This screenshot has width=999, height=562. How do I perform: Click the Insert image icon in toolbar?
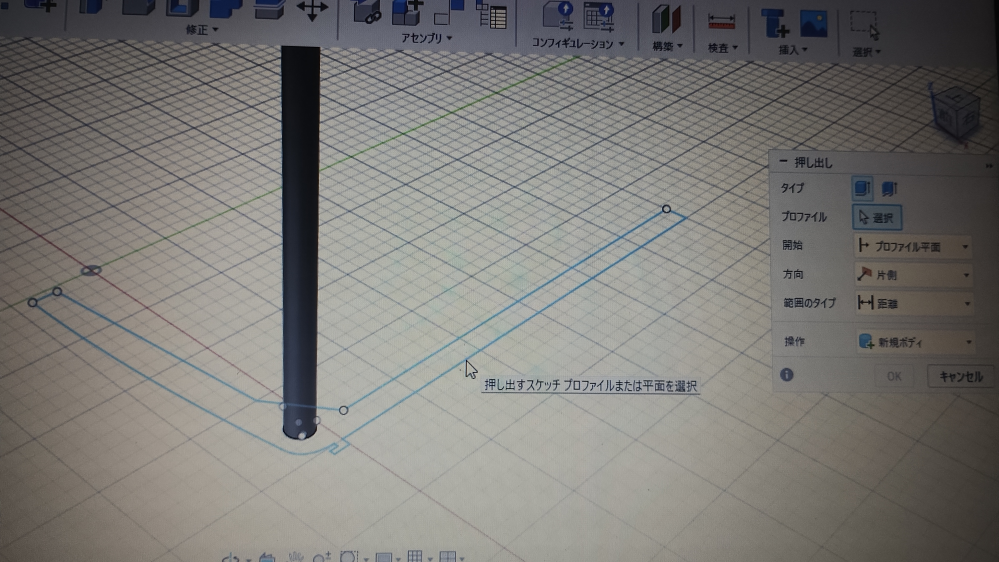[814, 22]
